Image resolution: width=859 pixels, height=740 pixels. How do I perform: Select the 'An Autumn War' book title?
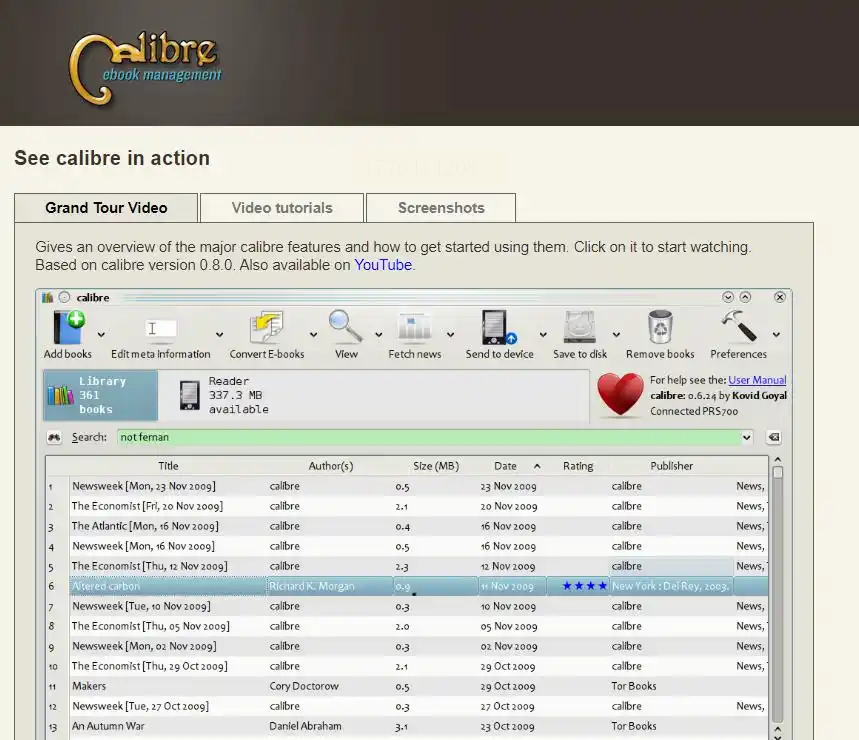(108, 726)
